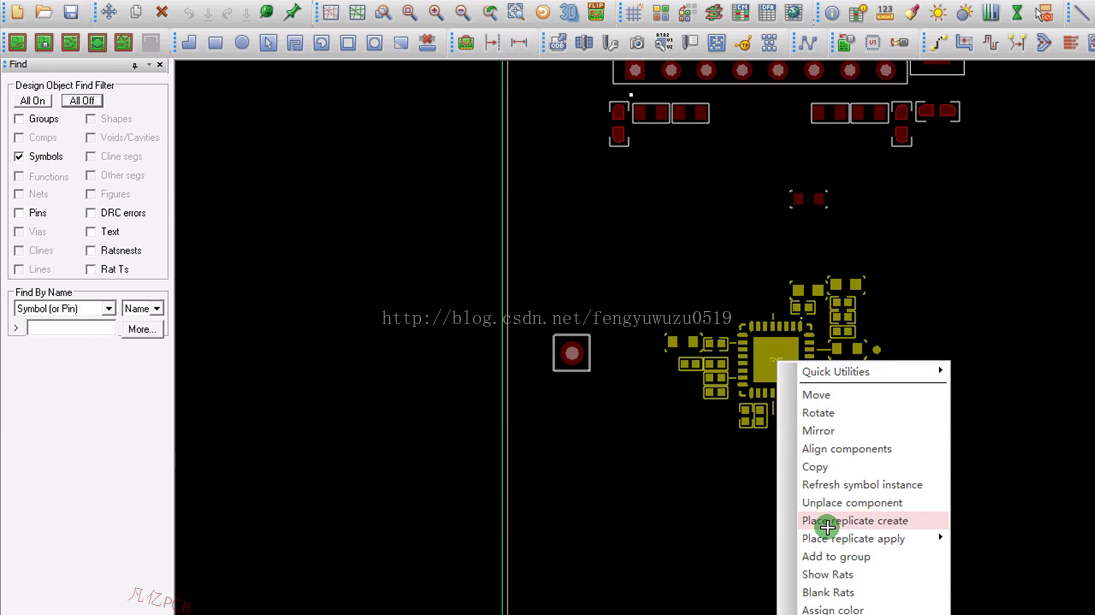
Task: Click the red X Delete icon
Action: coord(162,12)
